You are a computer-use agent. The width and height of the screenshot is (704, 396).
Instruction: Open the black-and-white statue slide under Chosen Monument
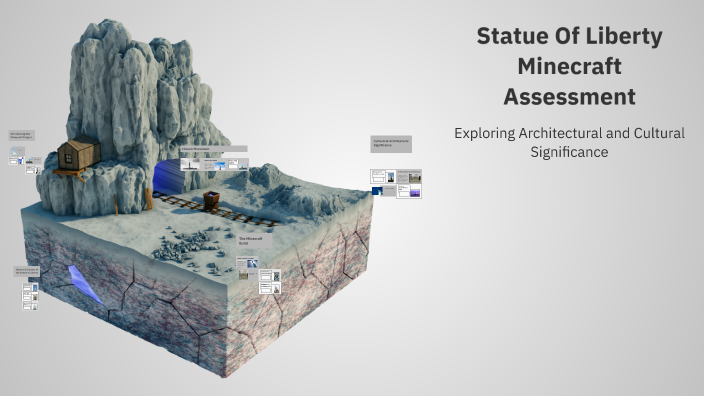(190, 164)
